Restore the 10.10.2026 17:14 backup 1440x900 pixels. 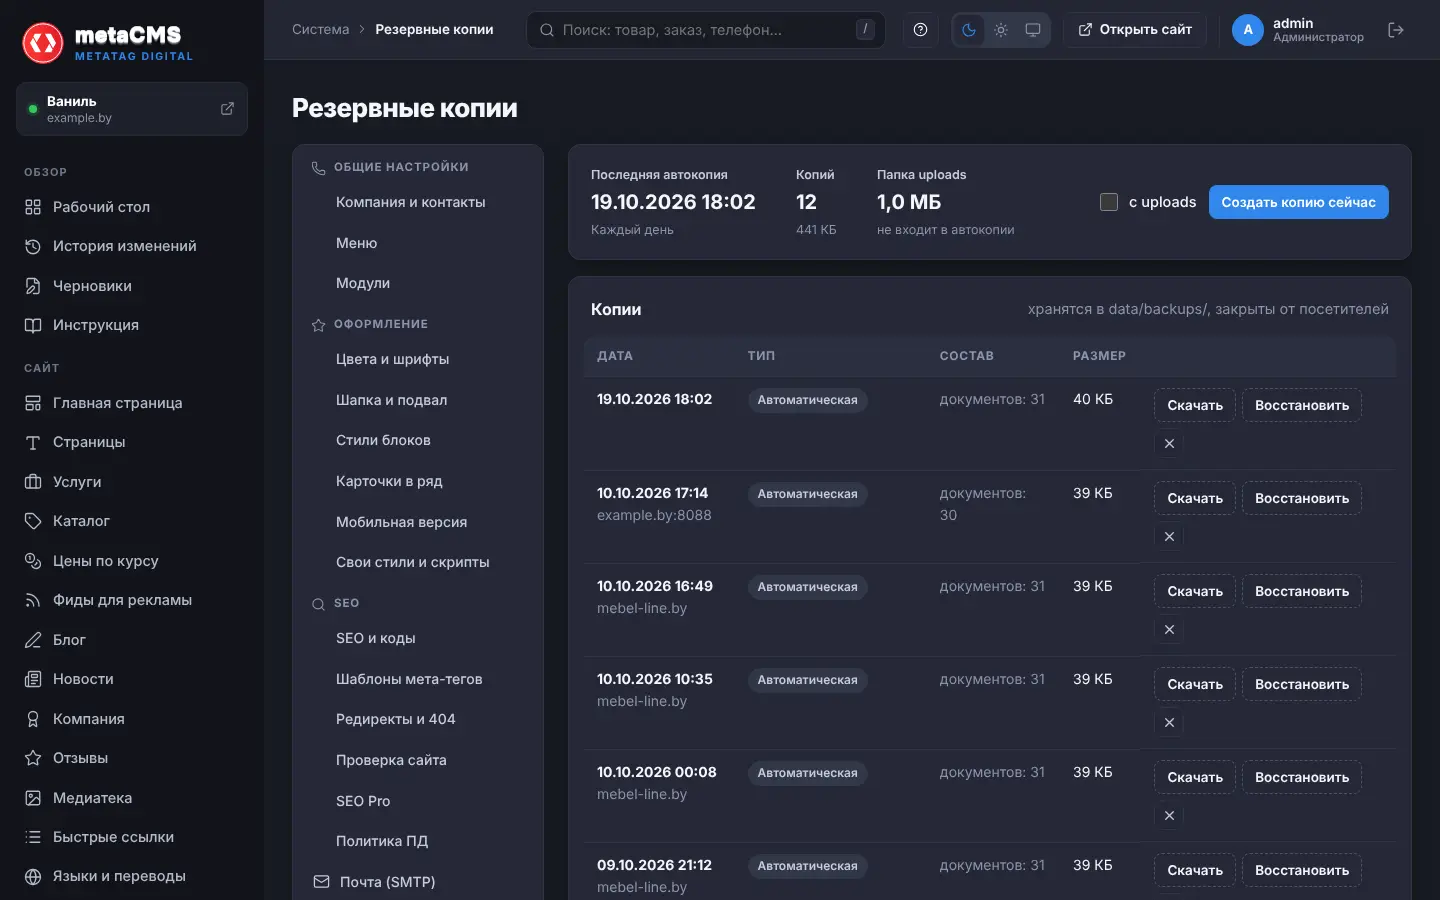tap(1302, 498)
